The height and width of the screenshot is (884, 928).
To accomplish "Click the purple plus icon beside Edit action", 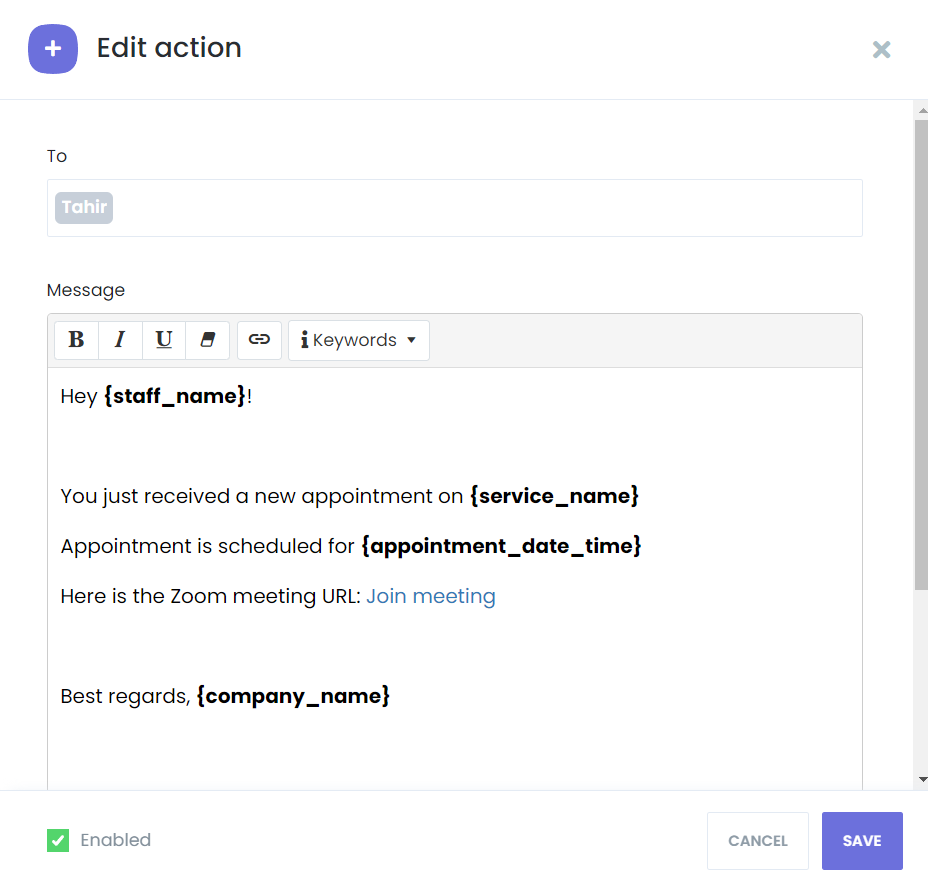I will pyautogui.click(x=53, y=49).
